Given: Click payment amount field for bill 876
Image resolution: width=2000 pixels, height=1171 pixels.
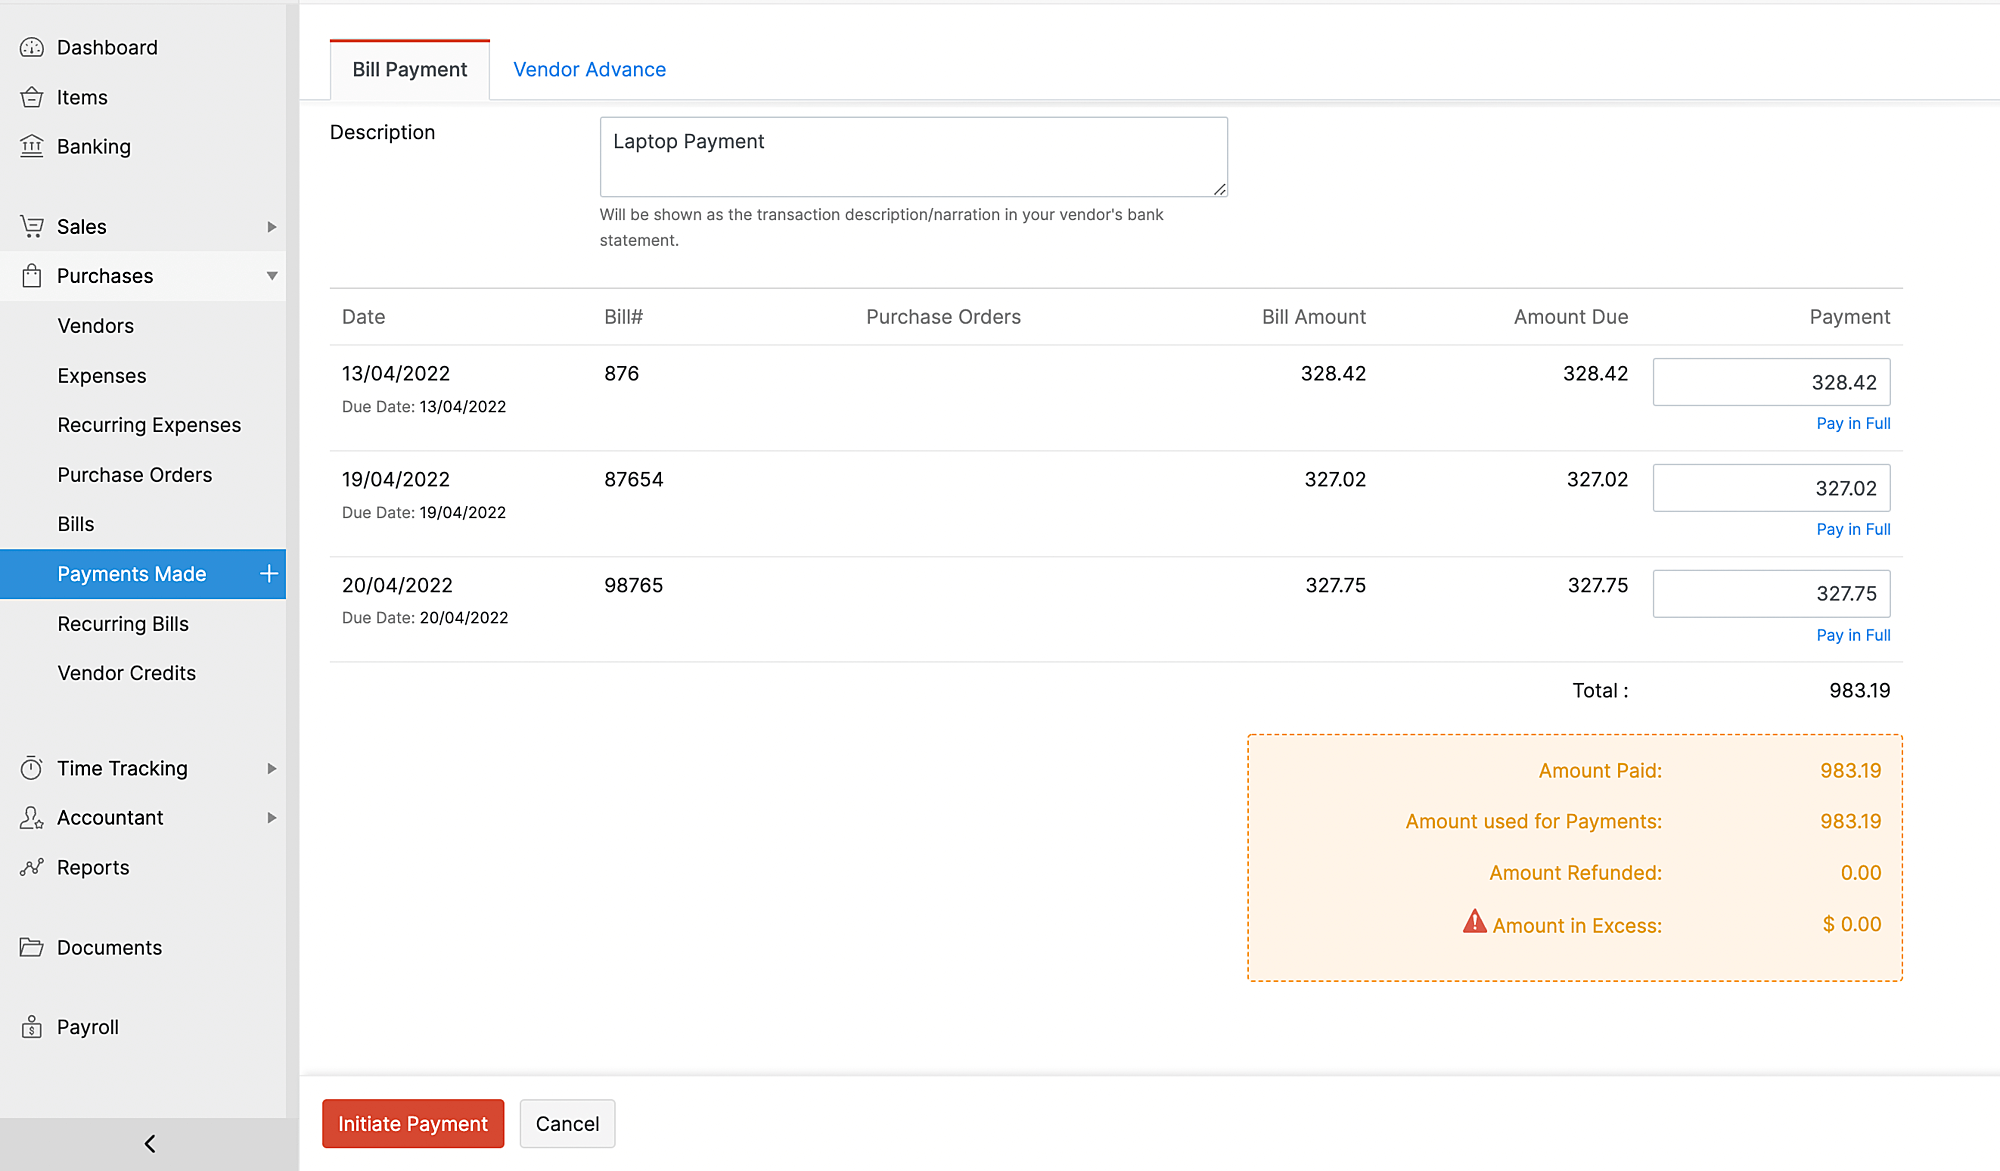Looking at the screenshot, I should [1770, 382].
